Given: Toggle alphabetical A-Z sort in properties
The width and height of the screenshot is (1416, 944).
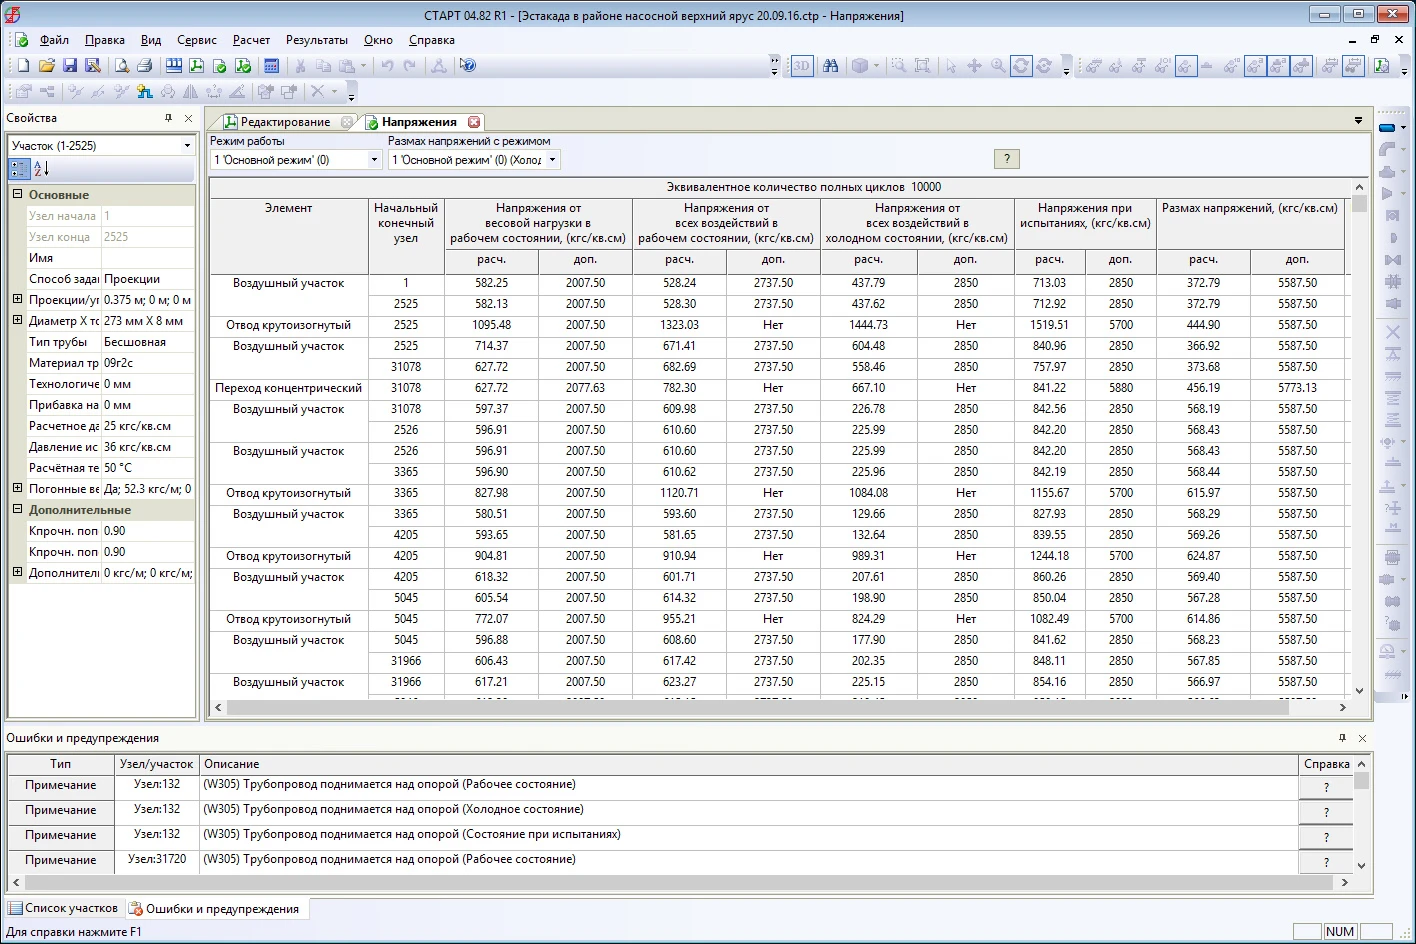Looking at the screenshot, I should coord(41,169).
